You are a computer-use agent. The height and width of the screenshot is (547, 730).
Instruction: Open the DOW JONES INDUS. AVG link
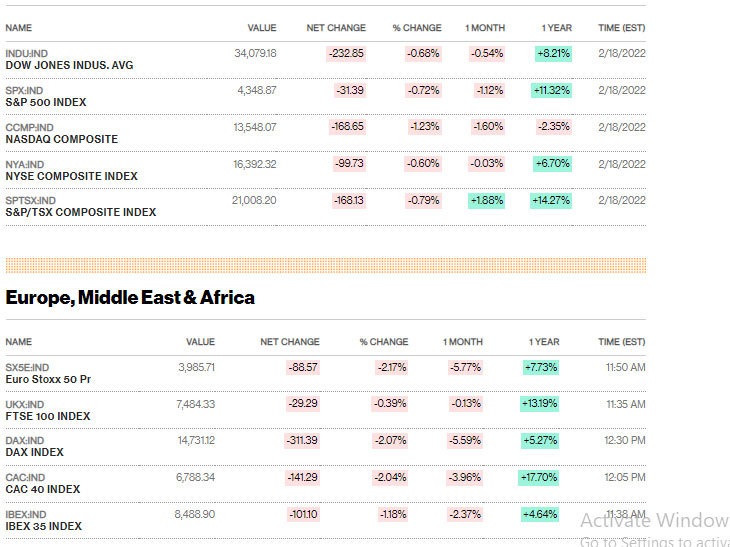click(69, 66)
